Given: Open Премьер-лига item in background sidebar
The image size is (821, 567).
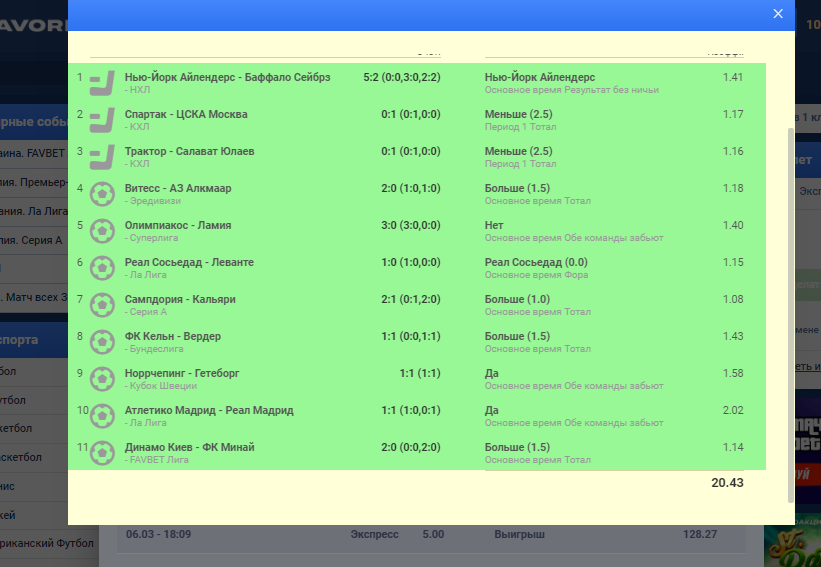Looking at the screenshot, I should [x=34, y=182].
